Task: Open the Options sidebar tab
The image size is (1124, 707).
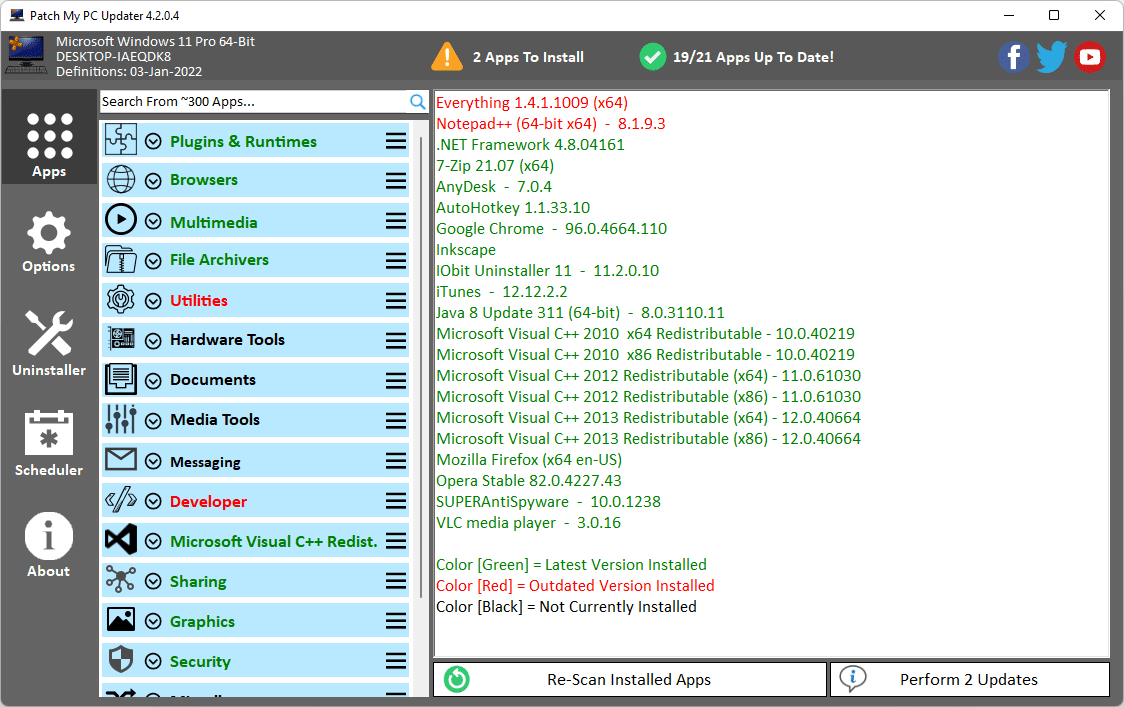Action: tap(49, 242)
